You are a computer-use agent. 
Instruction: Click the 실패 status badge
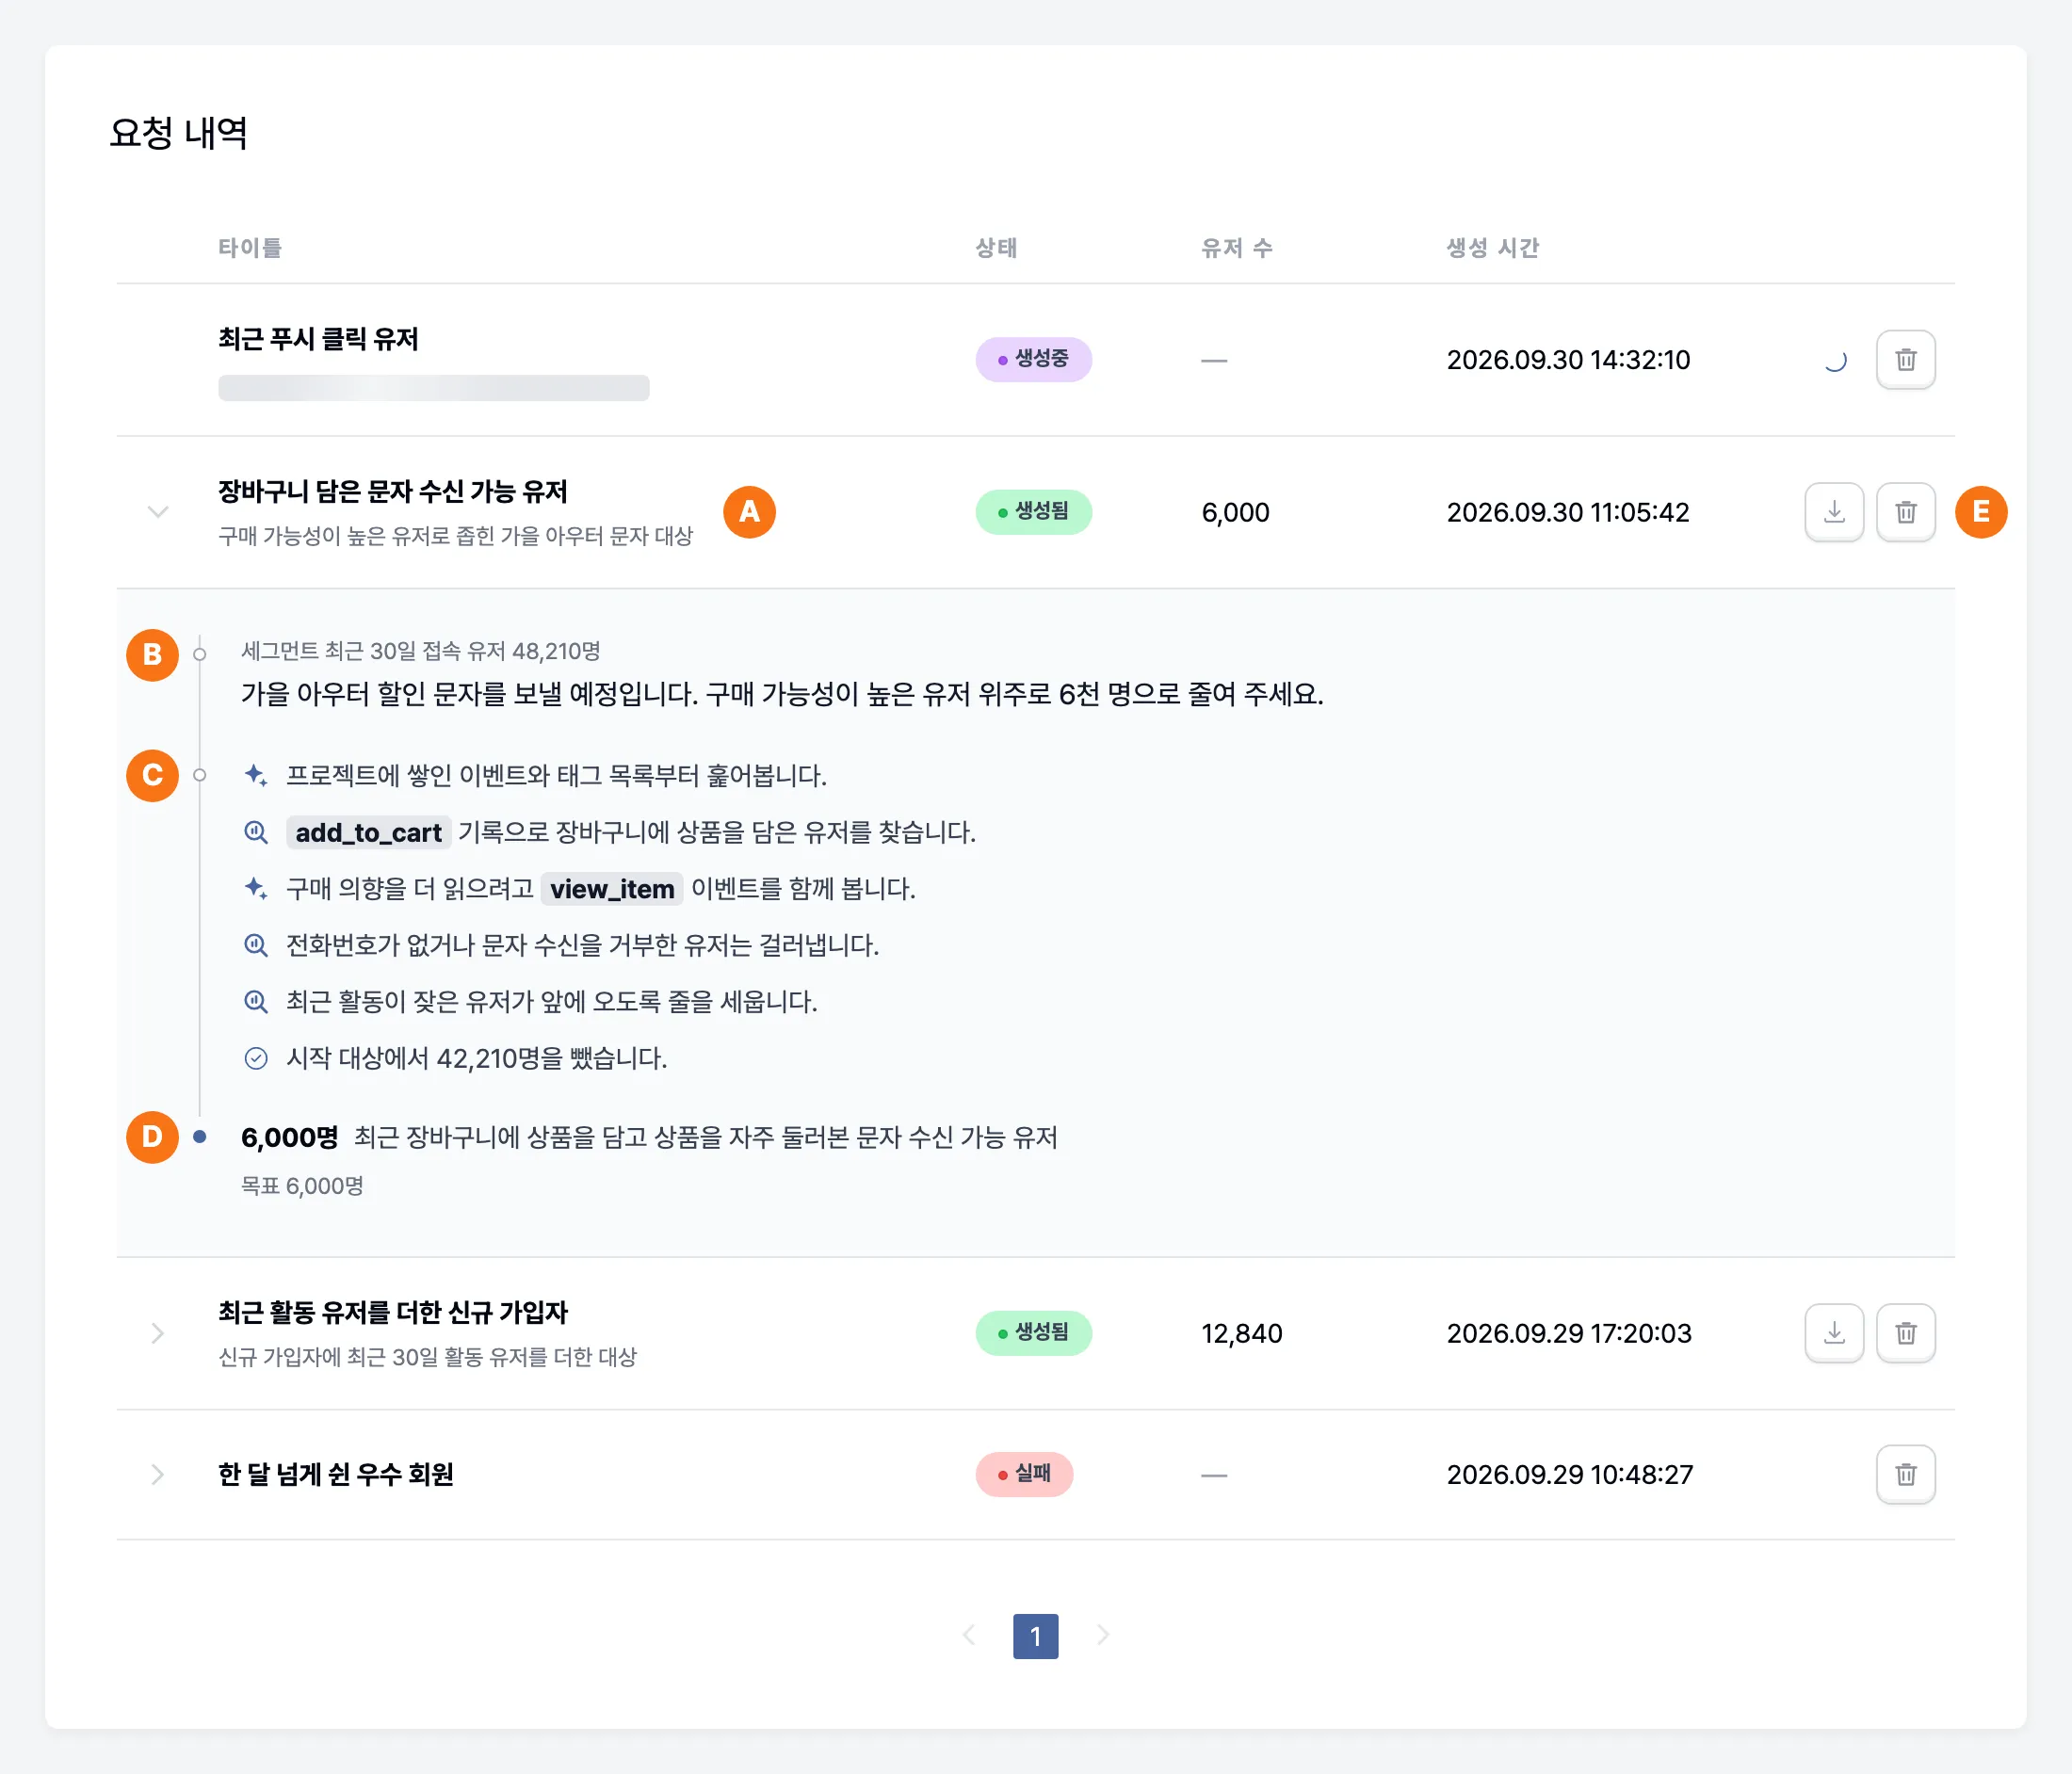coord(1024,1474)
